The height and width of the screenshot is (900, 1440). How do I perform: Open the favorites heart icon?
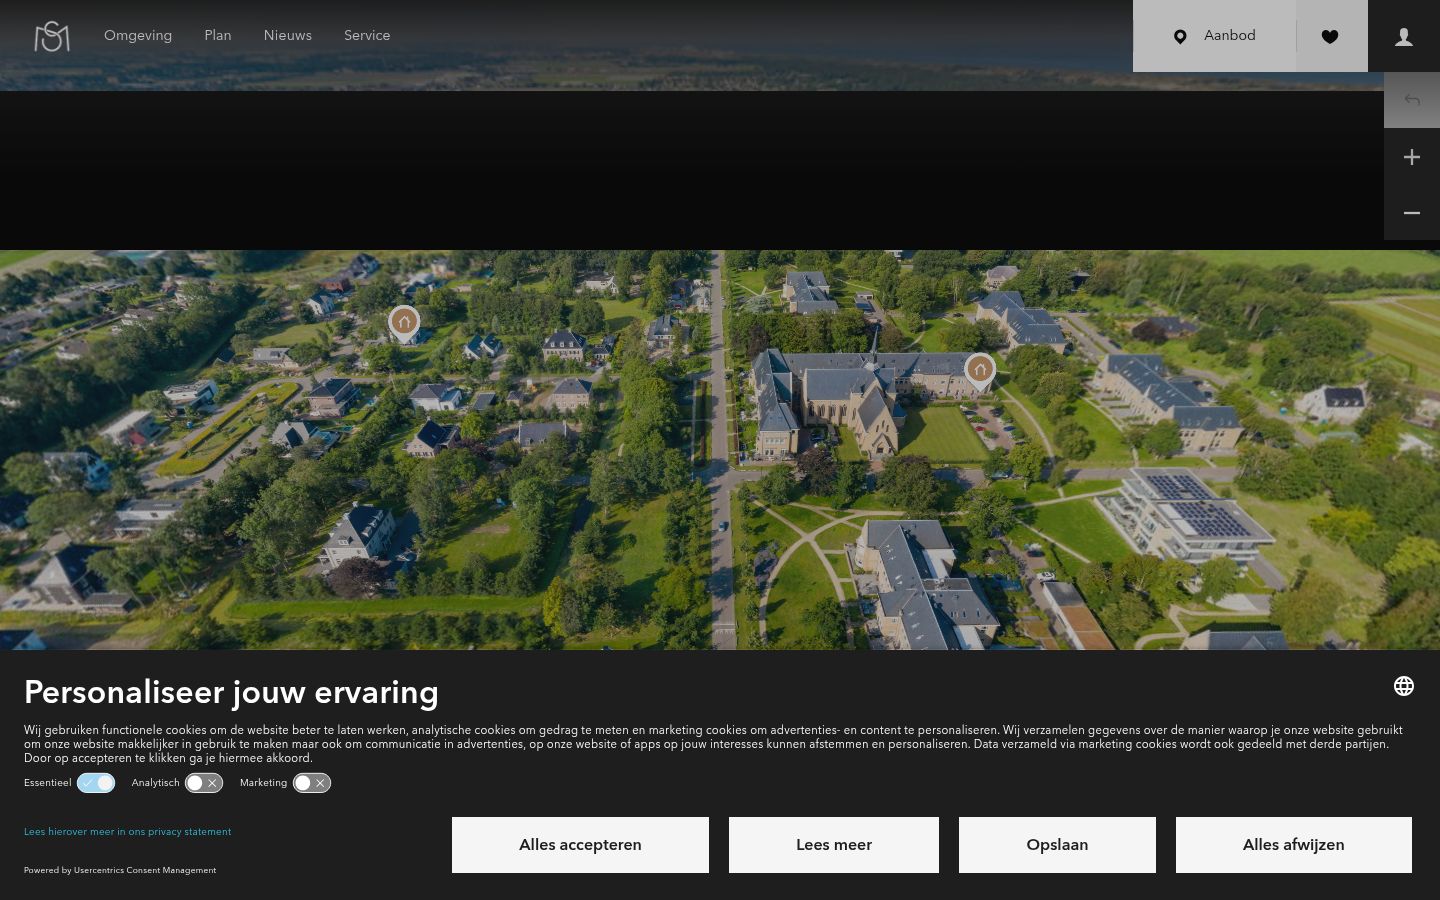(1330, 36)
